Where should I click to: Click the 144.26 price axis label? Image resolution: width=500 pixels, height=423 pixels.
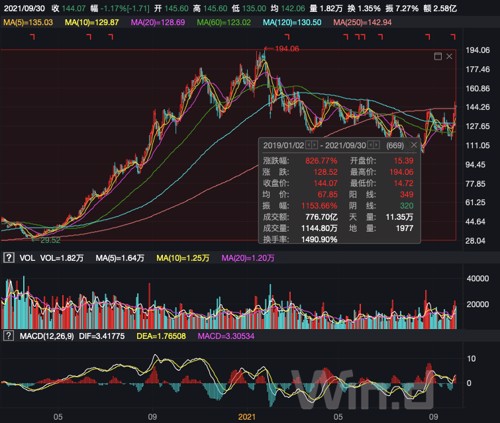(478, 107)
